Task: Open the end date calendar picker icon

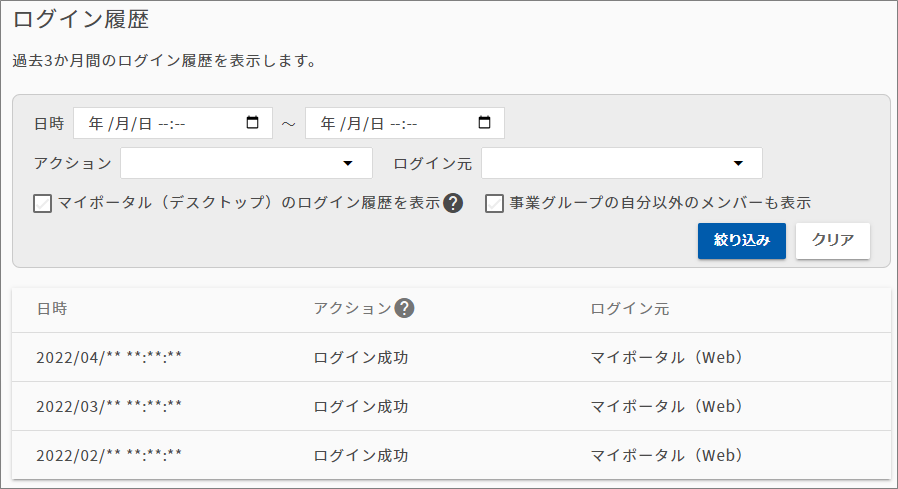Action: [x=485, y=123]
